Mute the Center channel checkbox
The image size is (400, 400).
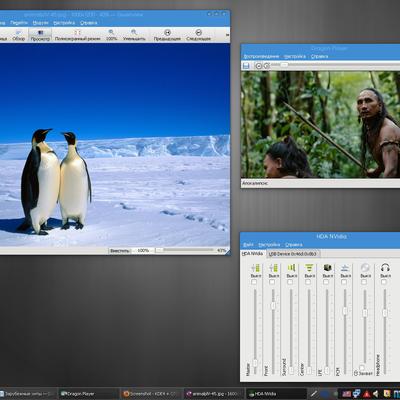pyautogui.click(x=308, y=282)
